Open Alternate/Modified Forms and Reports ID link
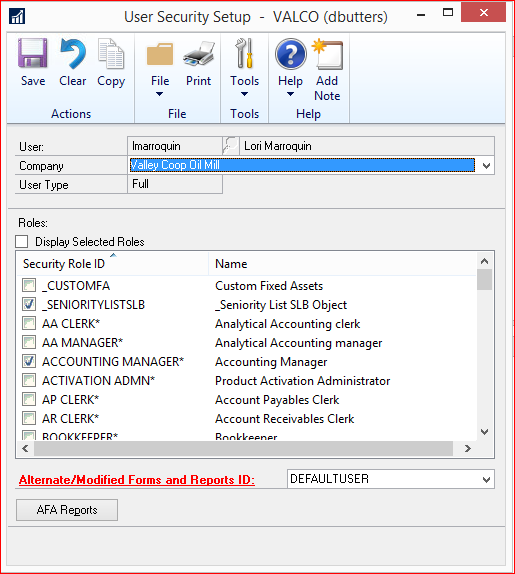The image size is (515, 574). pyautogui.click(x=137, y=480)
